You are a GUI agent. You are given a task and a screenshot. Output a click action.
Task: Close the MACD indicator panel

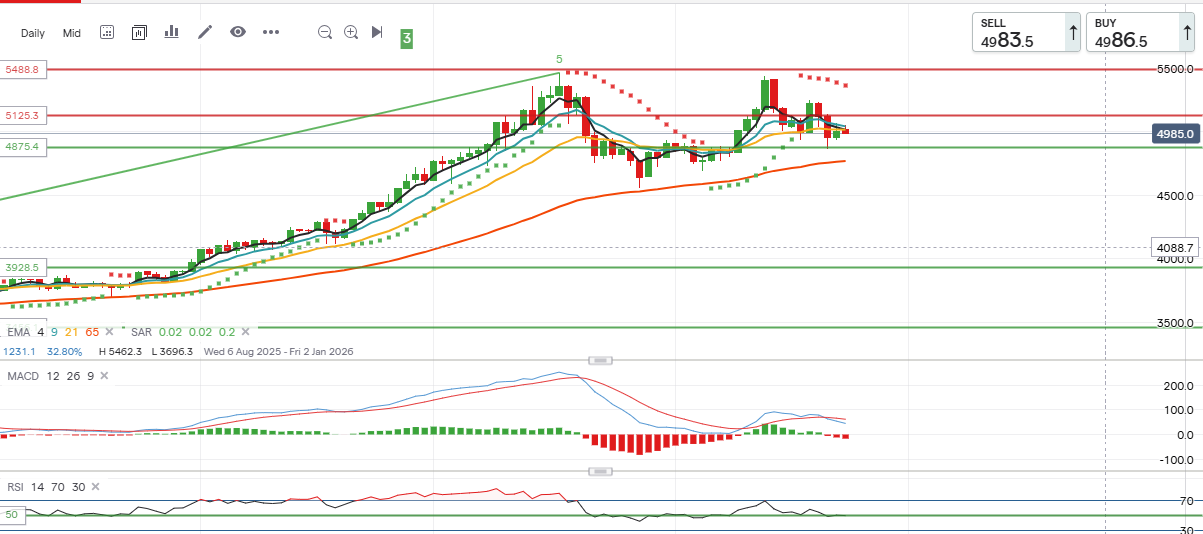tap(102, 376)
